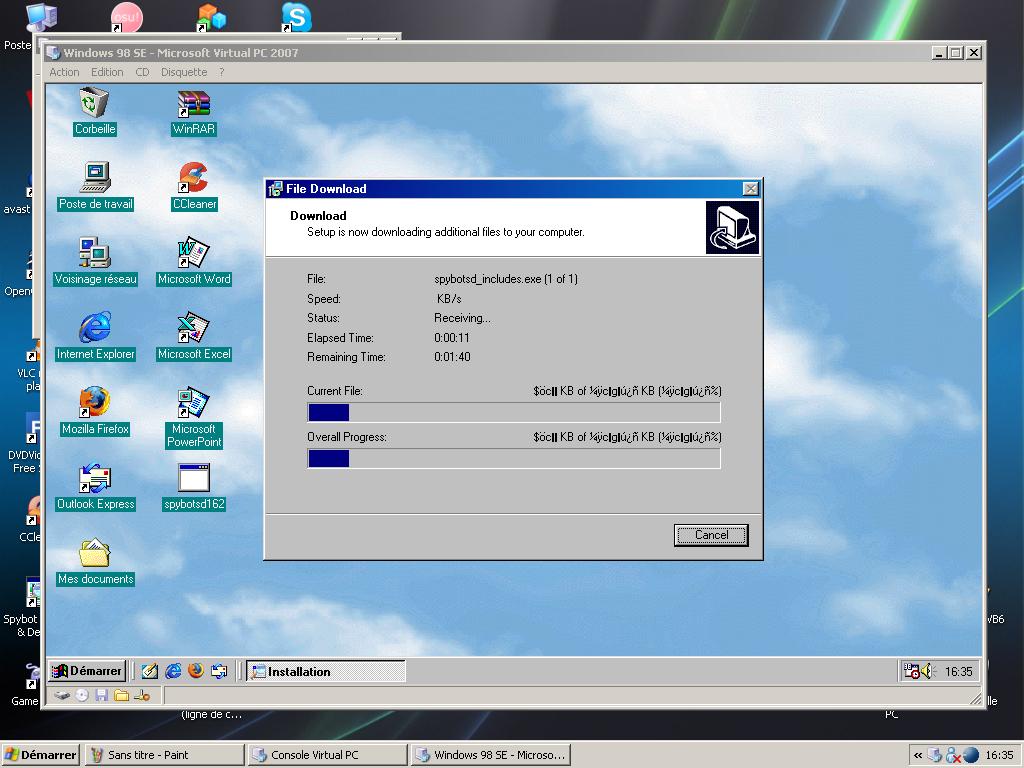The width and height of the screenshot is (1024, 768).
Task: Open the Microsoft Excel shortcut
Action: click(x=193, y=328)
